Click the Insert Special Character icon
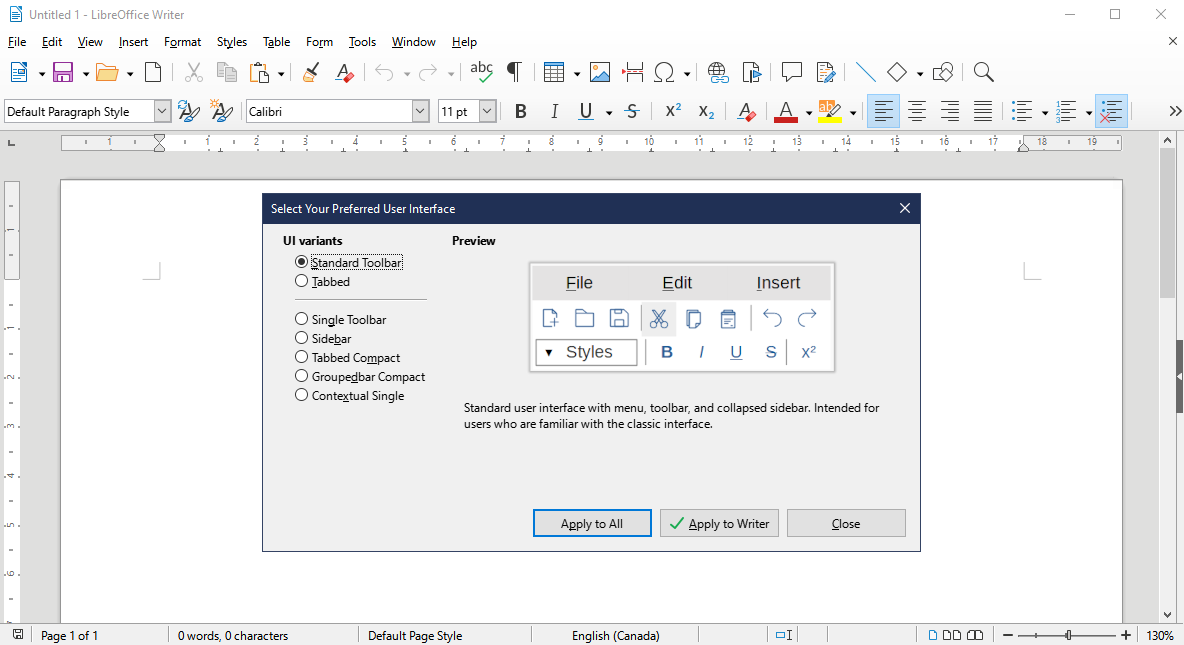Screen dimensions: 1184x645 (x=664, y=72)
